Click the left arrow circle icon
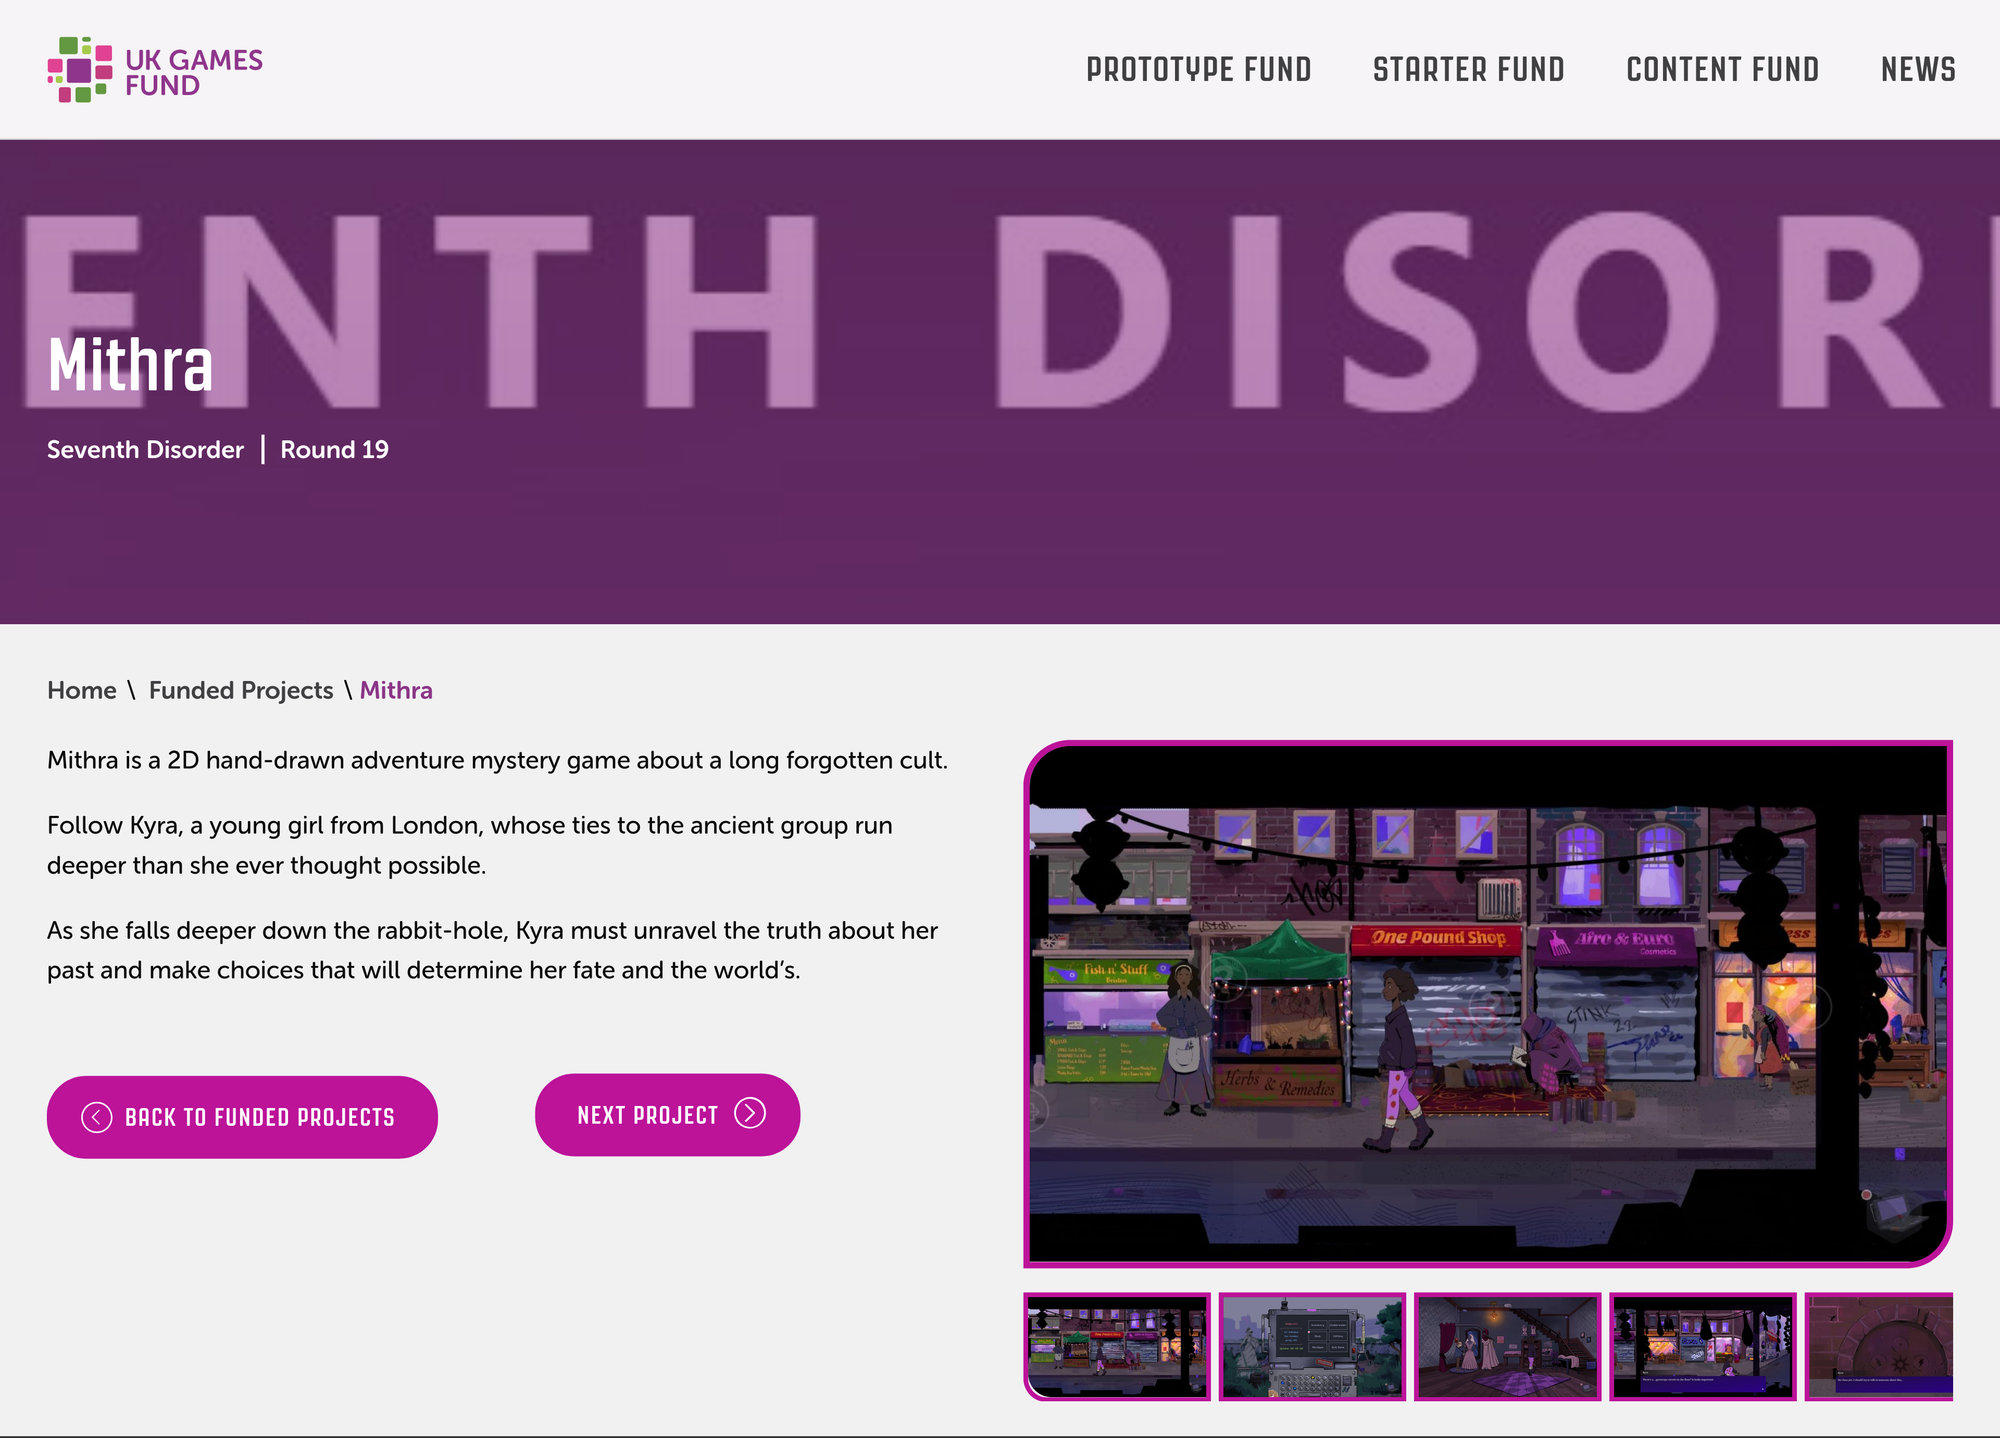The height and width of the screenshot is (1438, 2000). tap(96, 1117)
